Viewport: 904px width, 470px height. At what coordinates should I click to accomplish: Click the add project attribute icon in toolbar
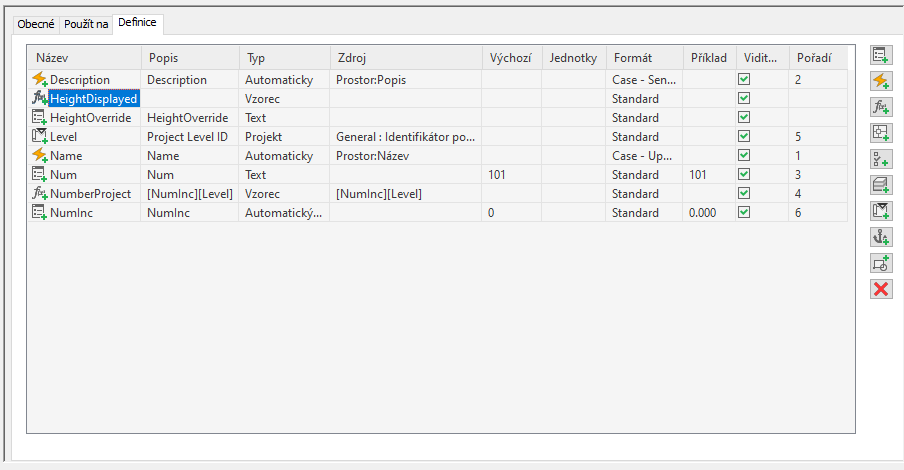881,211
